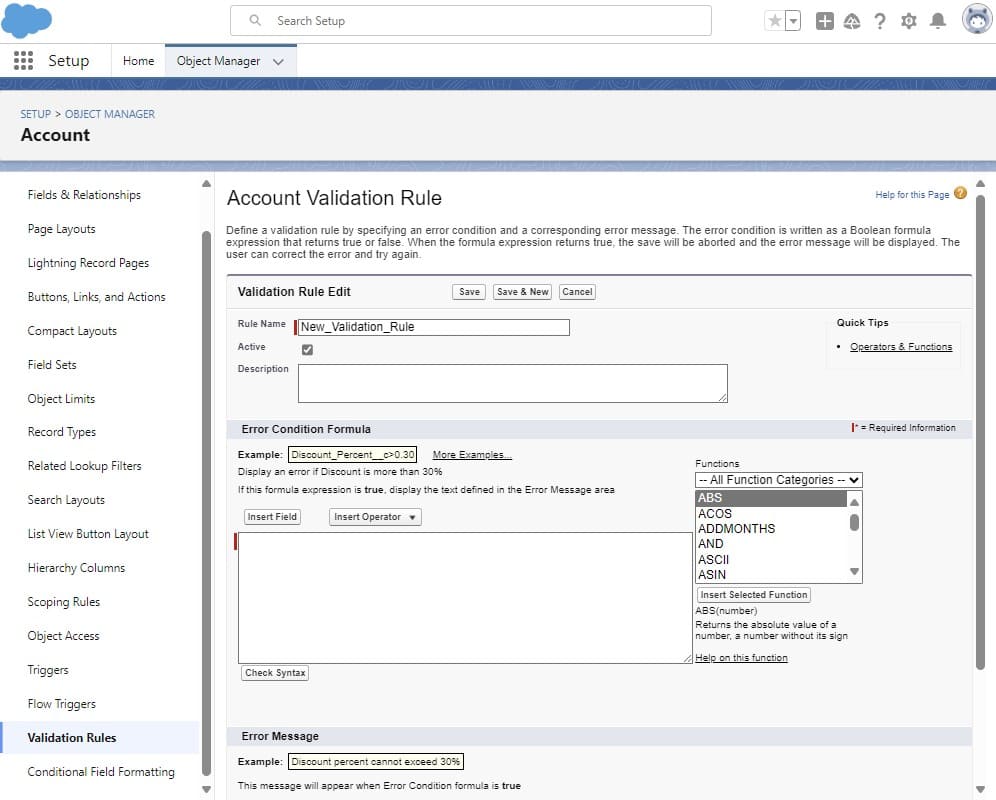Focus the Search Setup box
Viewport: 996px width, 800px height.
point(471,21)
